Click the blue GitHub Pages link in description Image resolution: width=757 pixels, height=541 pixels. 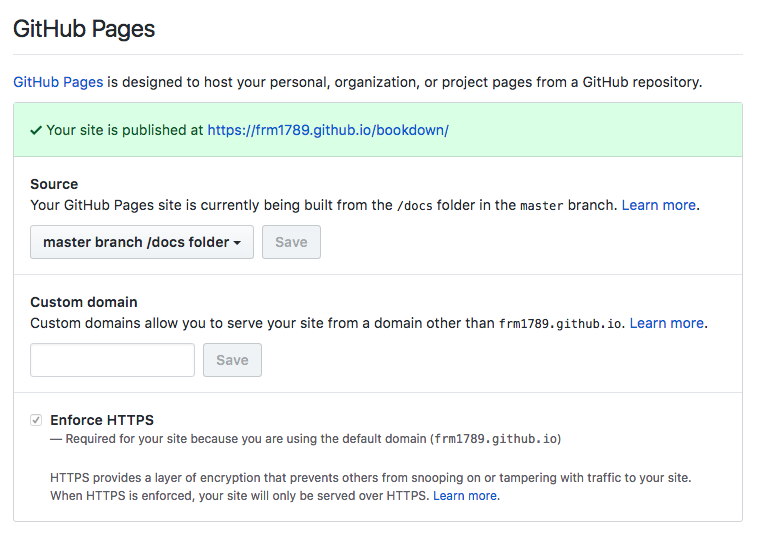point(58,82)
